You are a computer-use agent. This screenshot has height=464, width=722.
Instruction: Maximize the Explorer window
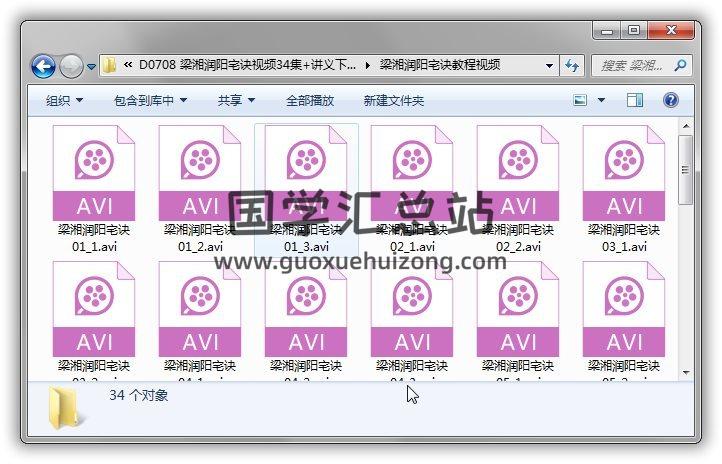pyautogui.click(x=634, y=30)
